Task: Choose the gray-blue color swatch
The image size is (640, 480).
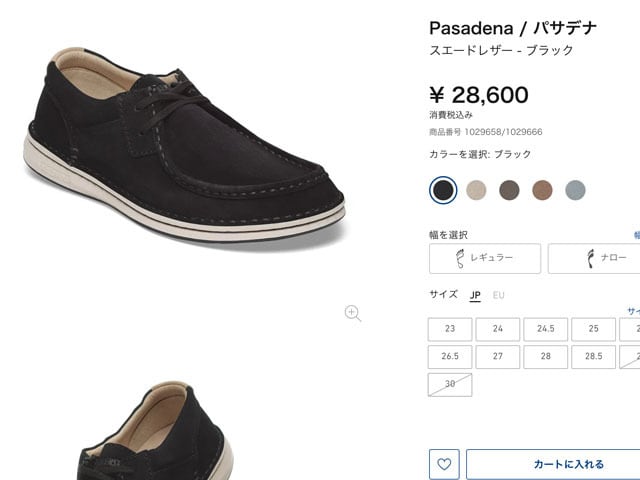Action: tap(574, 190)
